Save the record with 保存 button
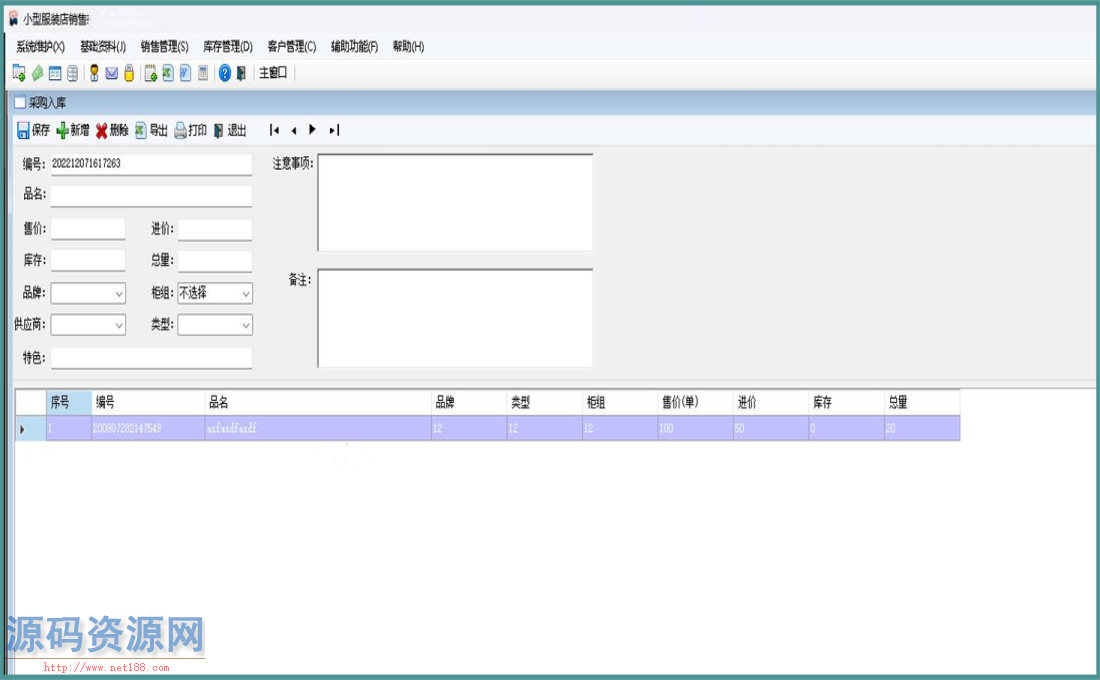1100x680 pixels. point(33,130)
